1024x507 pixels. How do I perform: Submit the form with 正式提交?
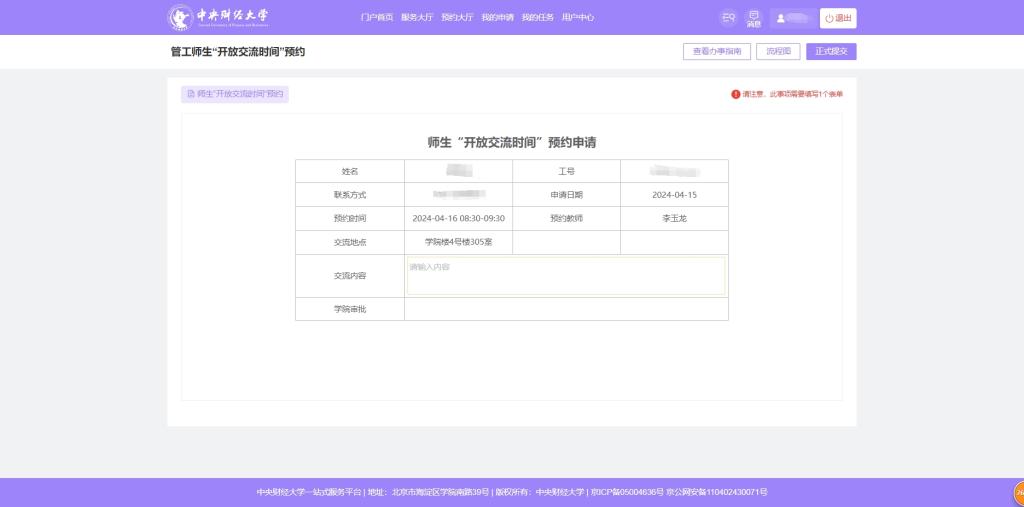click(831, 51)
